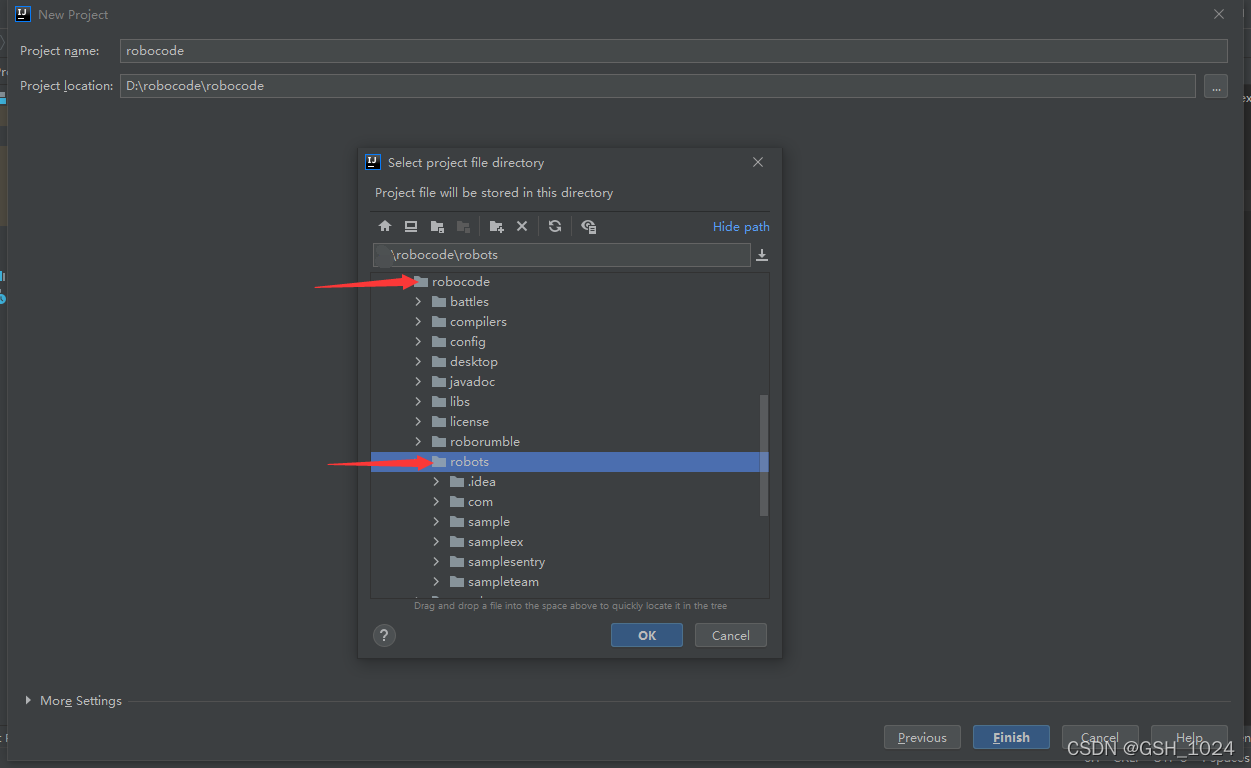Click the Project directory toolbar icon

coord(437,227)
